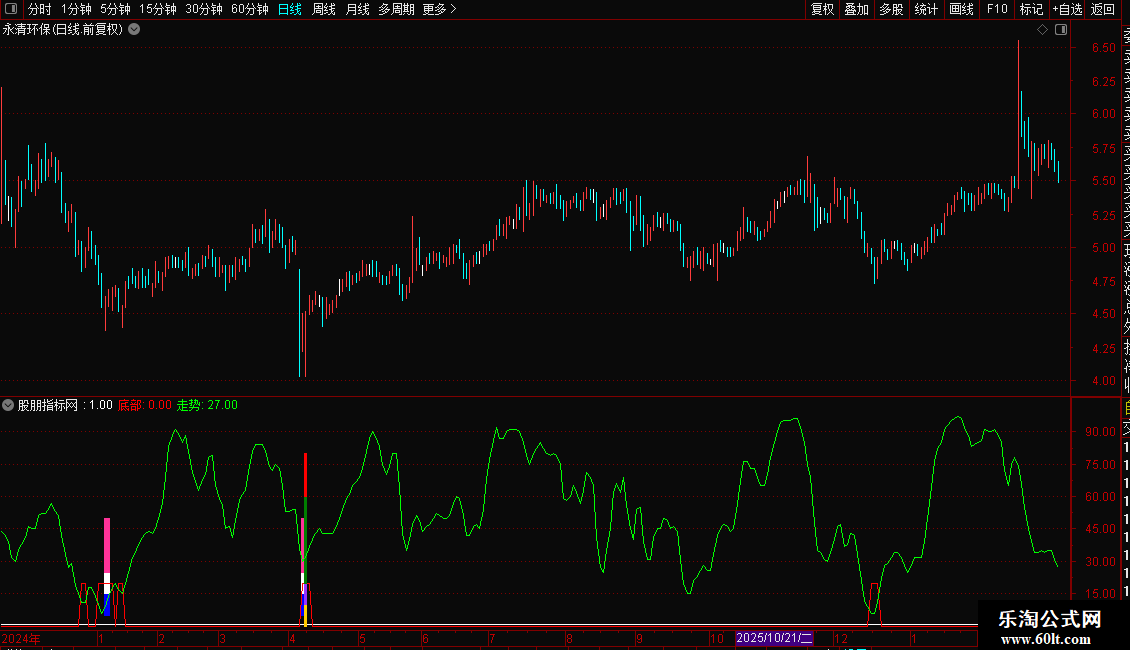The image size is (1130, 650).
Task: Activate the 画线 drawing tool
Action: 961,9
